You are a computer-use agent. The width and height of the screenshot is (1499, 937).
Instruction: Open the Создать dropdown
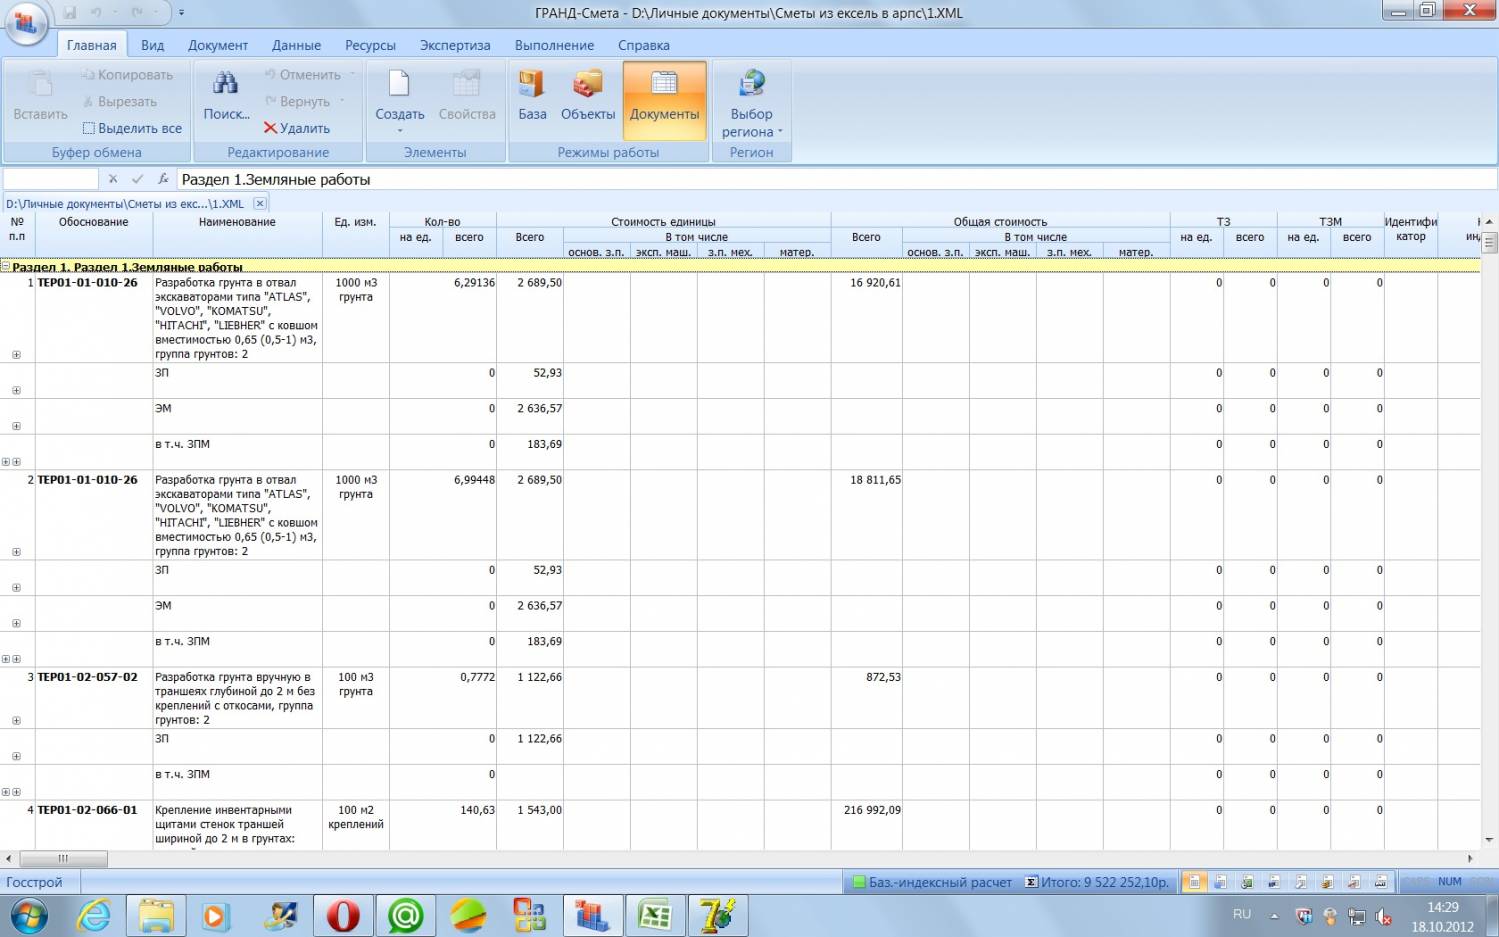[x=399, y=122]
